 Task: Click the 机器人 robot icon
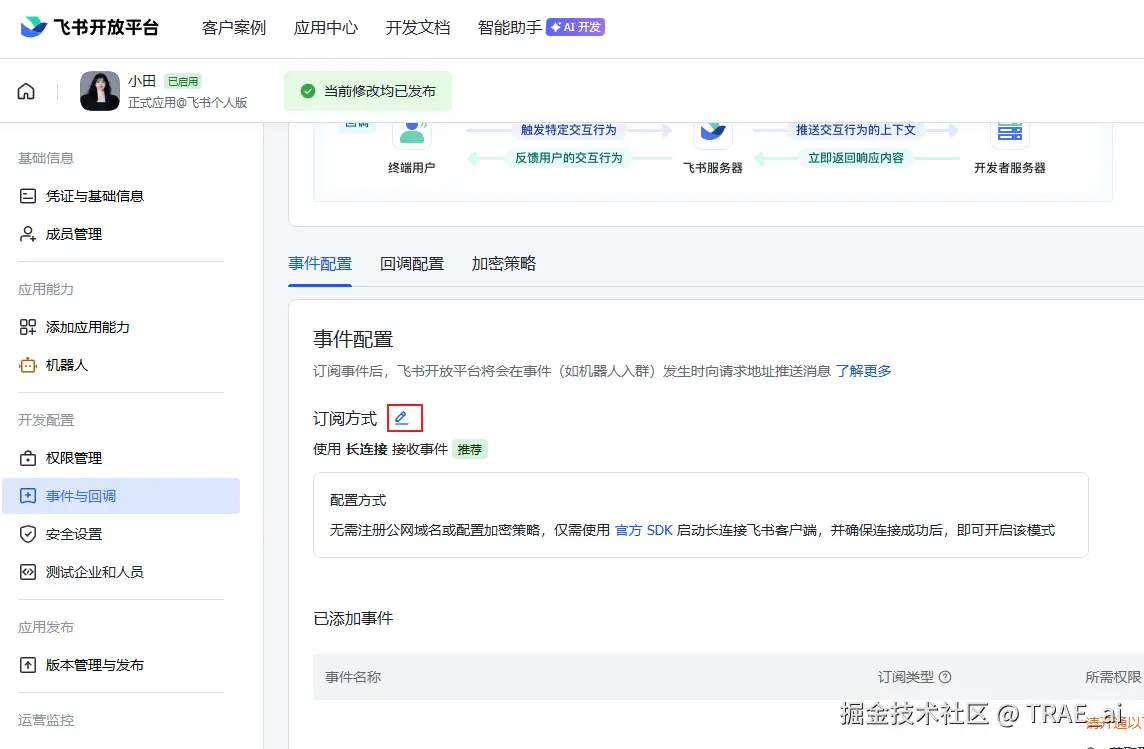click(28, 365)
